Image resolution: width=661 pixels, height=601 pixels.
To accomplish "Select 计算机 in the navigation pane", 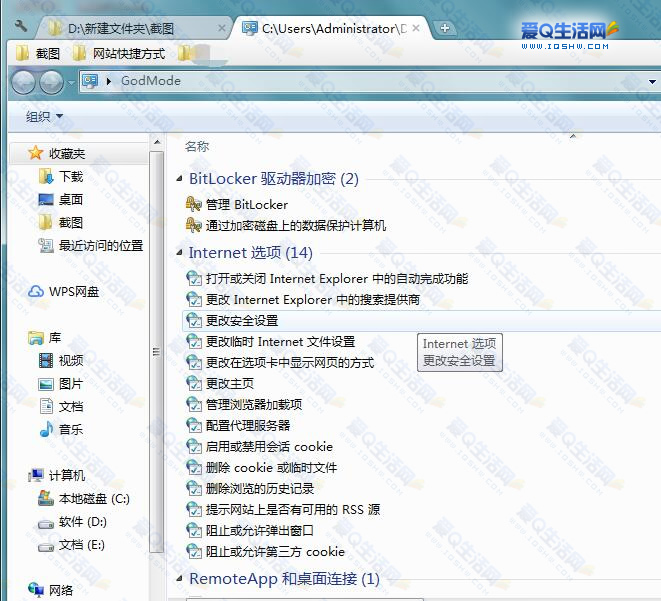I will 56,475.
